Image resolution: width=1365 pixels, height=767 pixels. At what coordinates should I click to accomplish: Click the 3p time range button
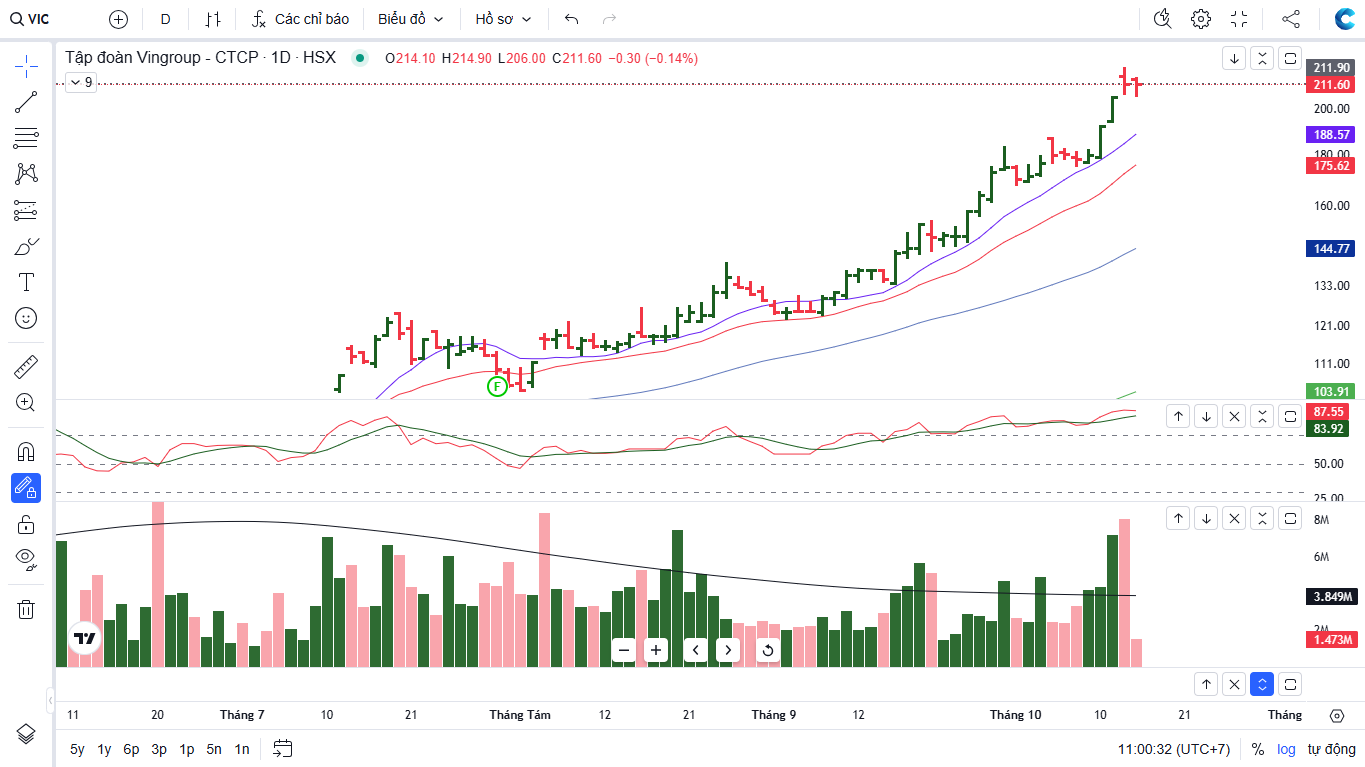(x=159, y=749)
